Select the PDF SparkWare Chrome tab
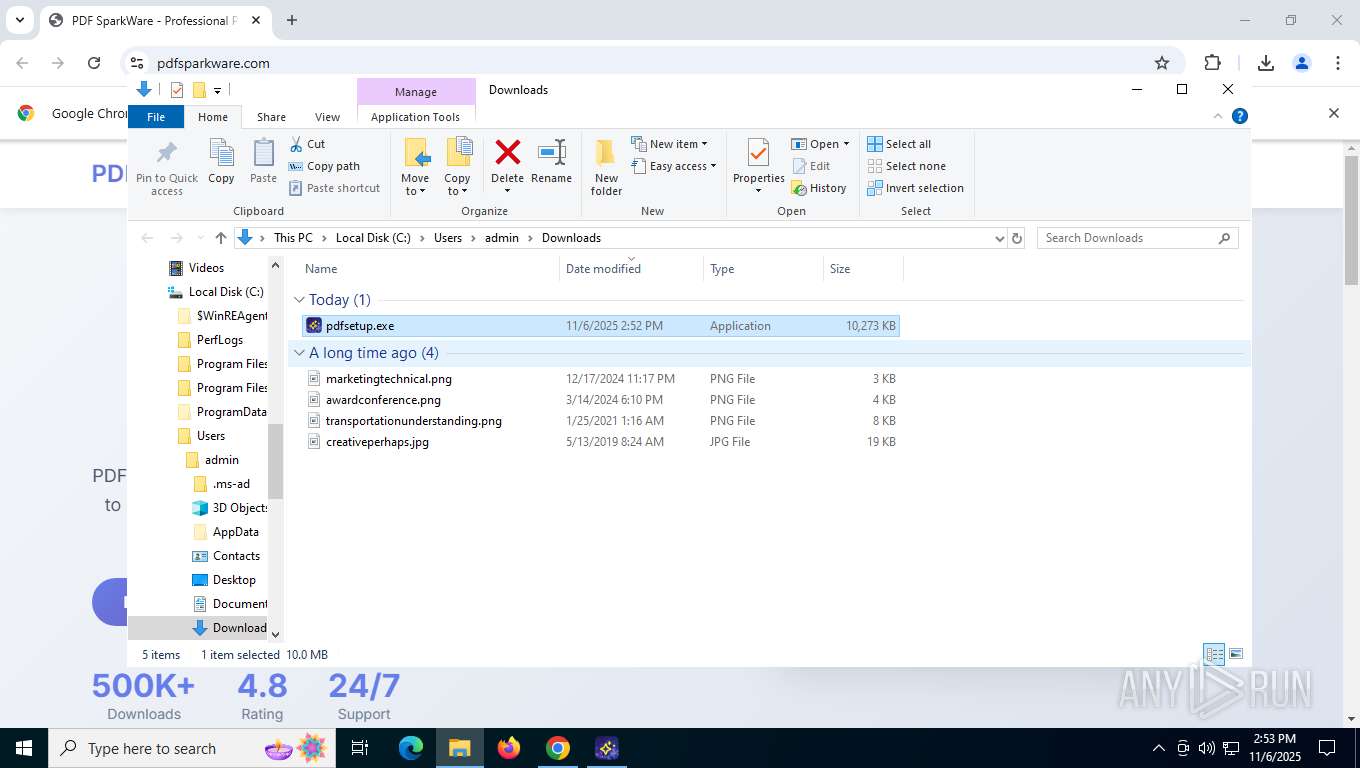Viewport: 1360px width, 768px height. [156, 20]
